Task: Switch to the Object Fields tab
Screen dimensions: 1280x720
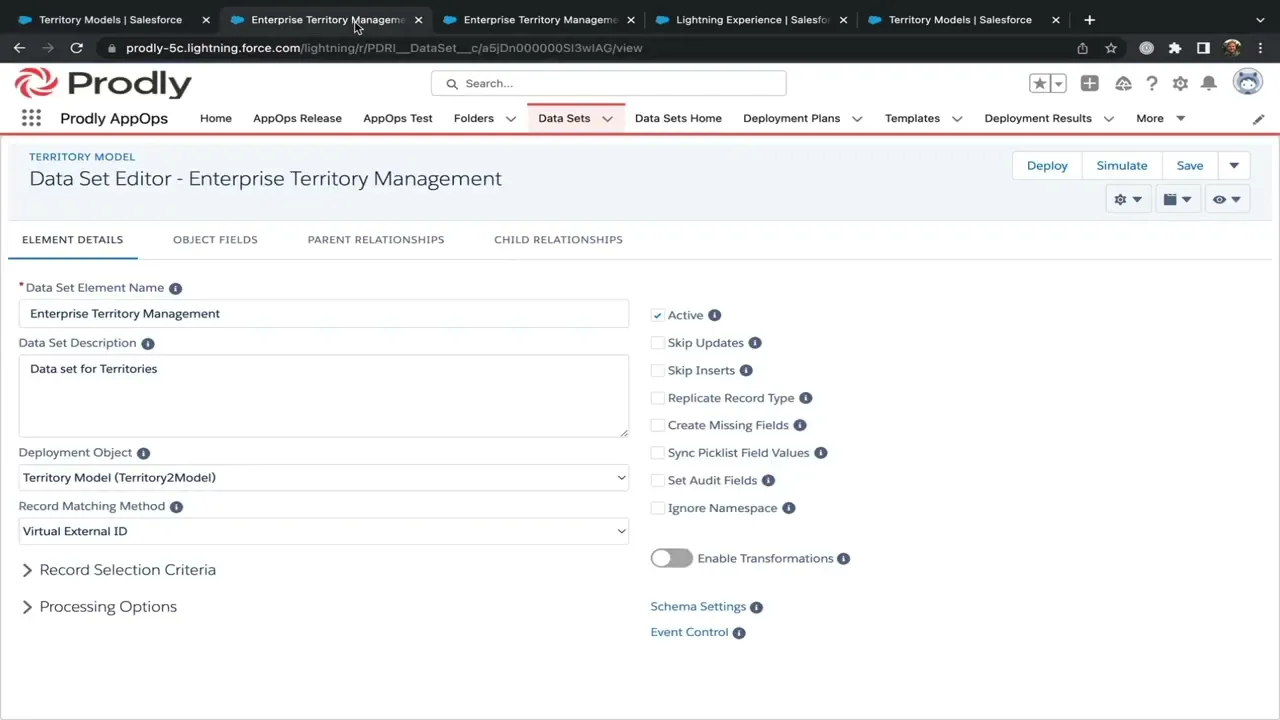Action: coord(215,240)
